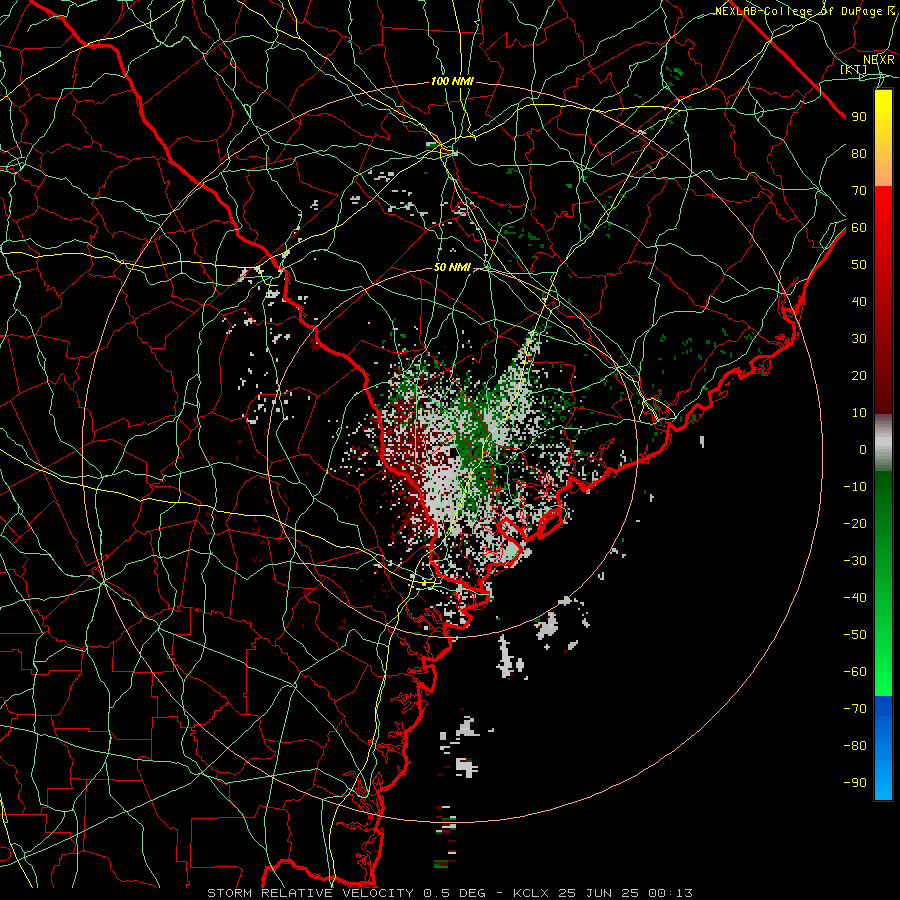Click the "-50" value on the velocity scale
This screenshot has height=900, width=900.
(855, 635)
